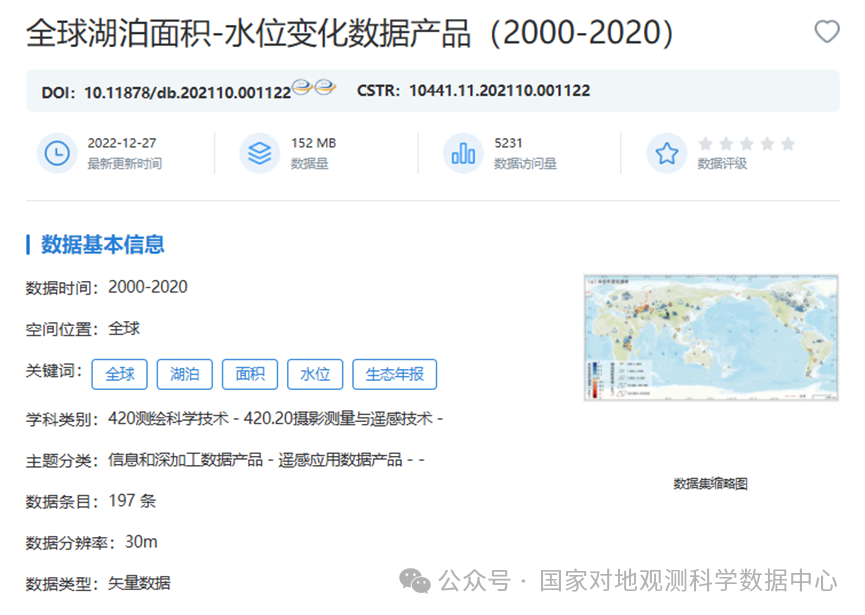Rate the dataset with the first star
The image size is (865, 615).
(707, 144)
